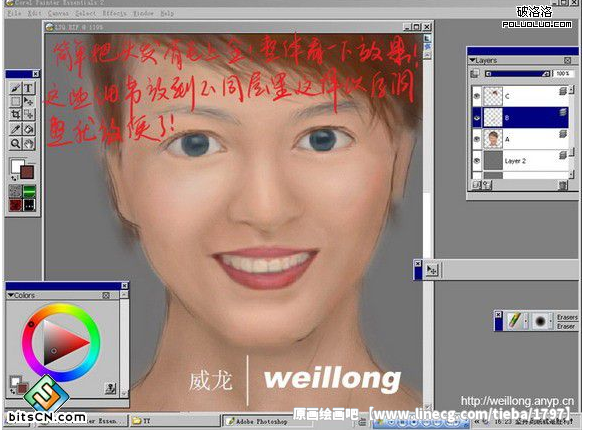Pick the Layer Adjuster tool in the toolbox
Screen dimensions: 611x433
tap(28, 102)
